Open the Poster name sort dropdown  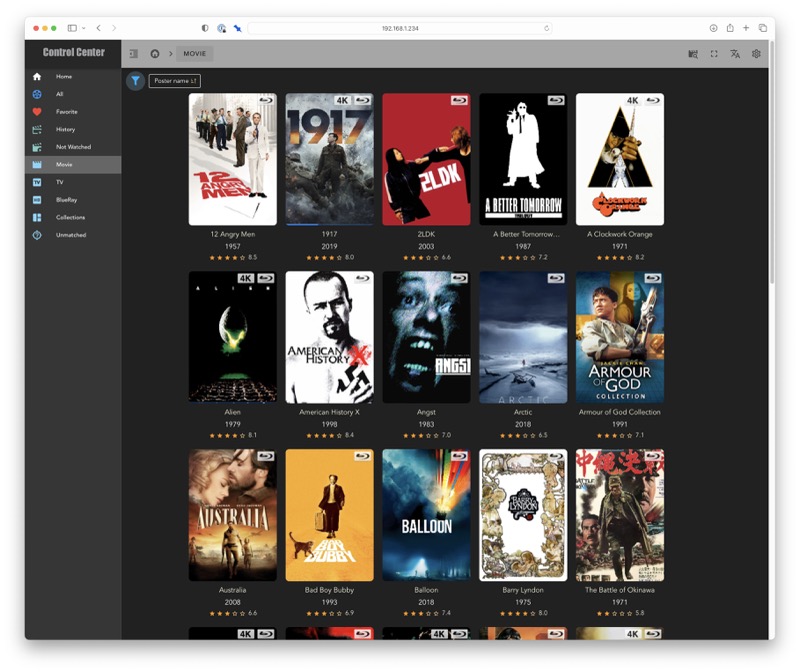click(x=174, y=81)
